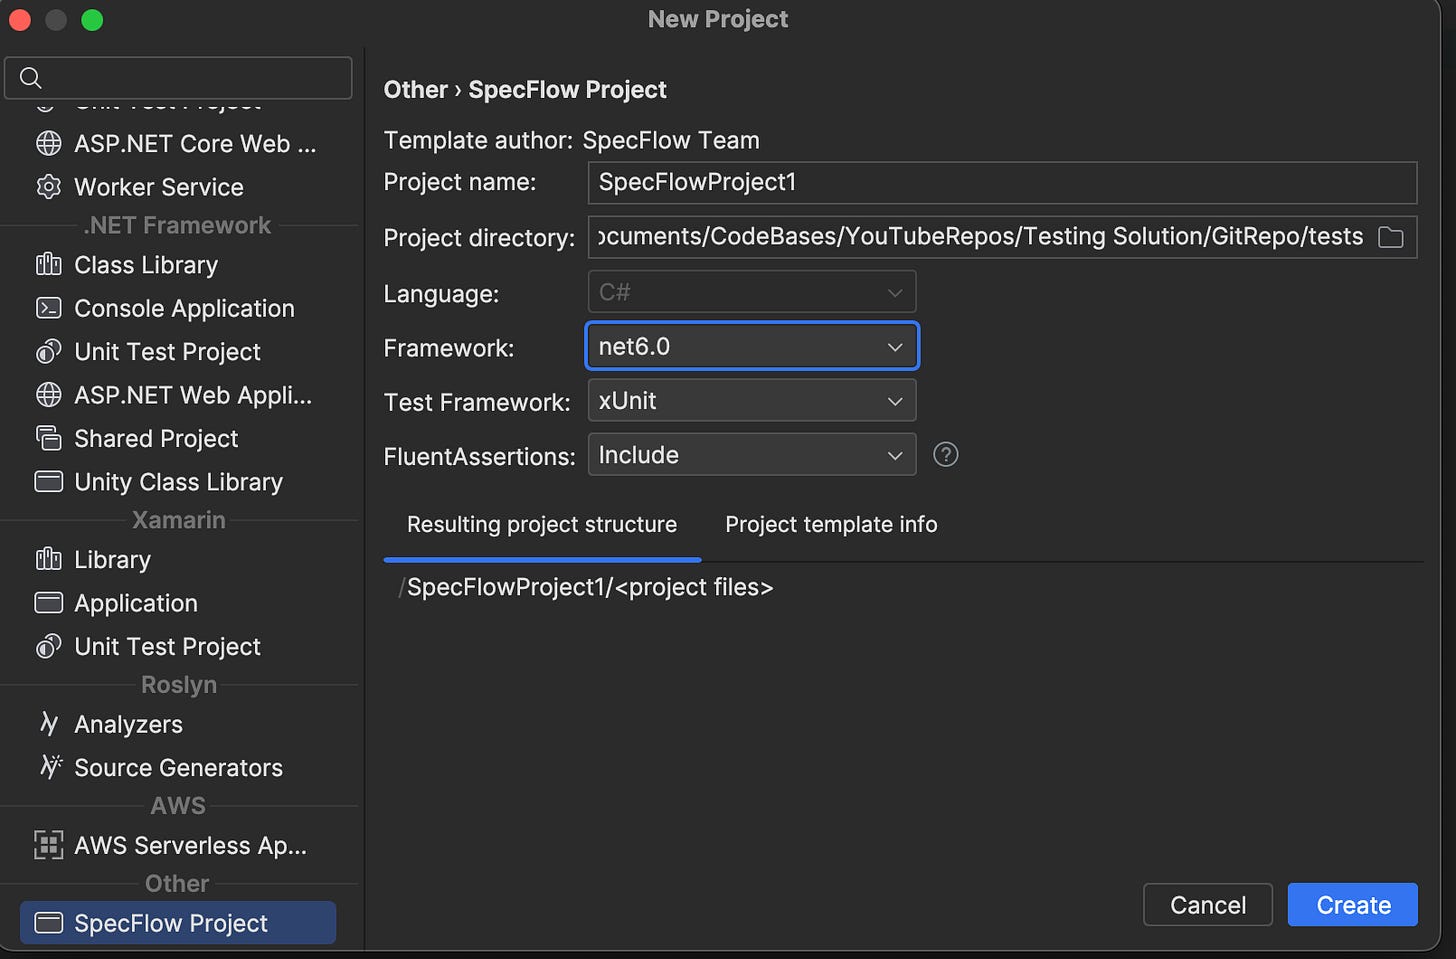Switch to Project template info tab
1456x959 pixels.
pos(831,525)
